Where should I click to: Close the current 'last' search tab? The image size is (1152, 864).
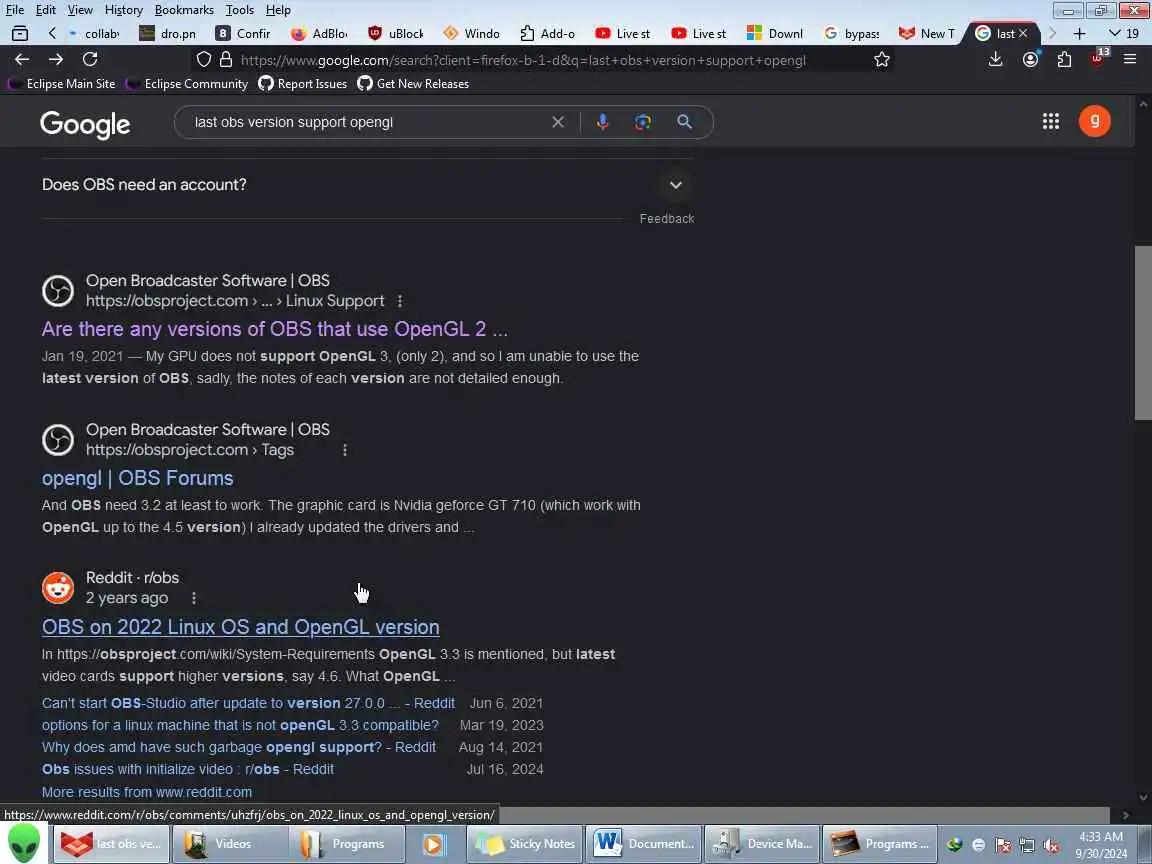coord(1023,33)
